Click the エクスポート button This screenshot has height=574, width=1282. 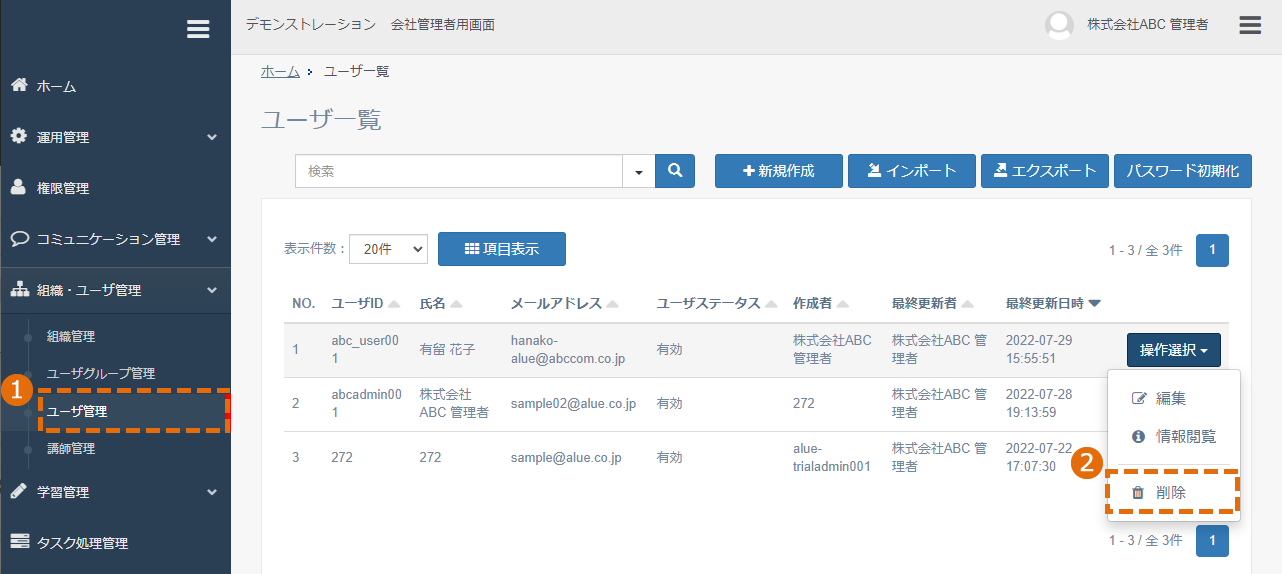click(1044, 171)
